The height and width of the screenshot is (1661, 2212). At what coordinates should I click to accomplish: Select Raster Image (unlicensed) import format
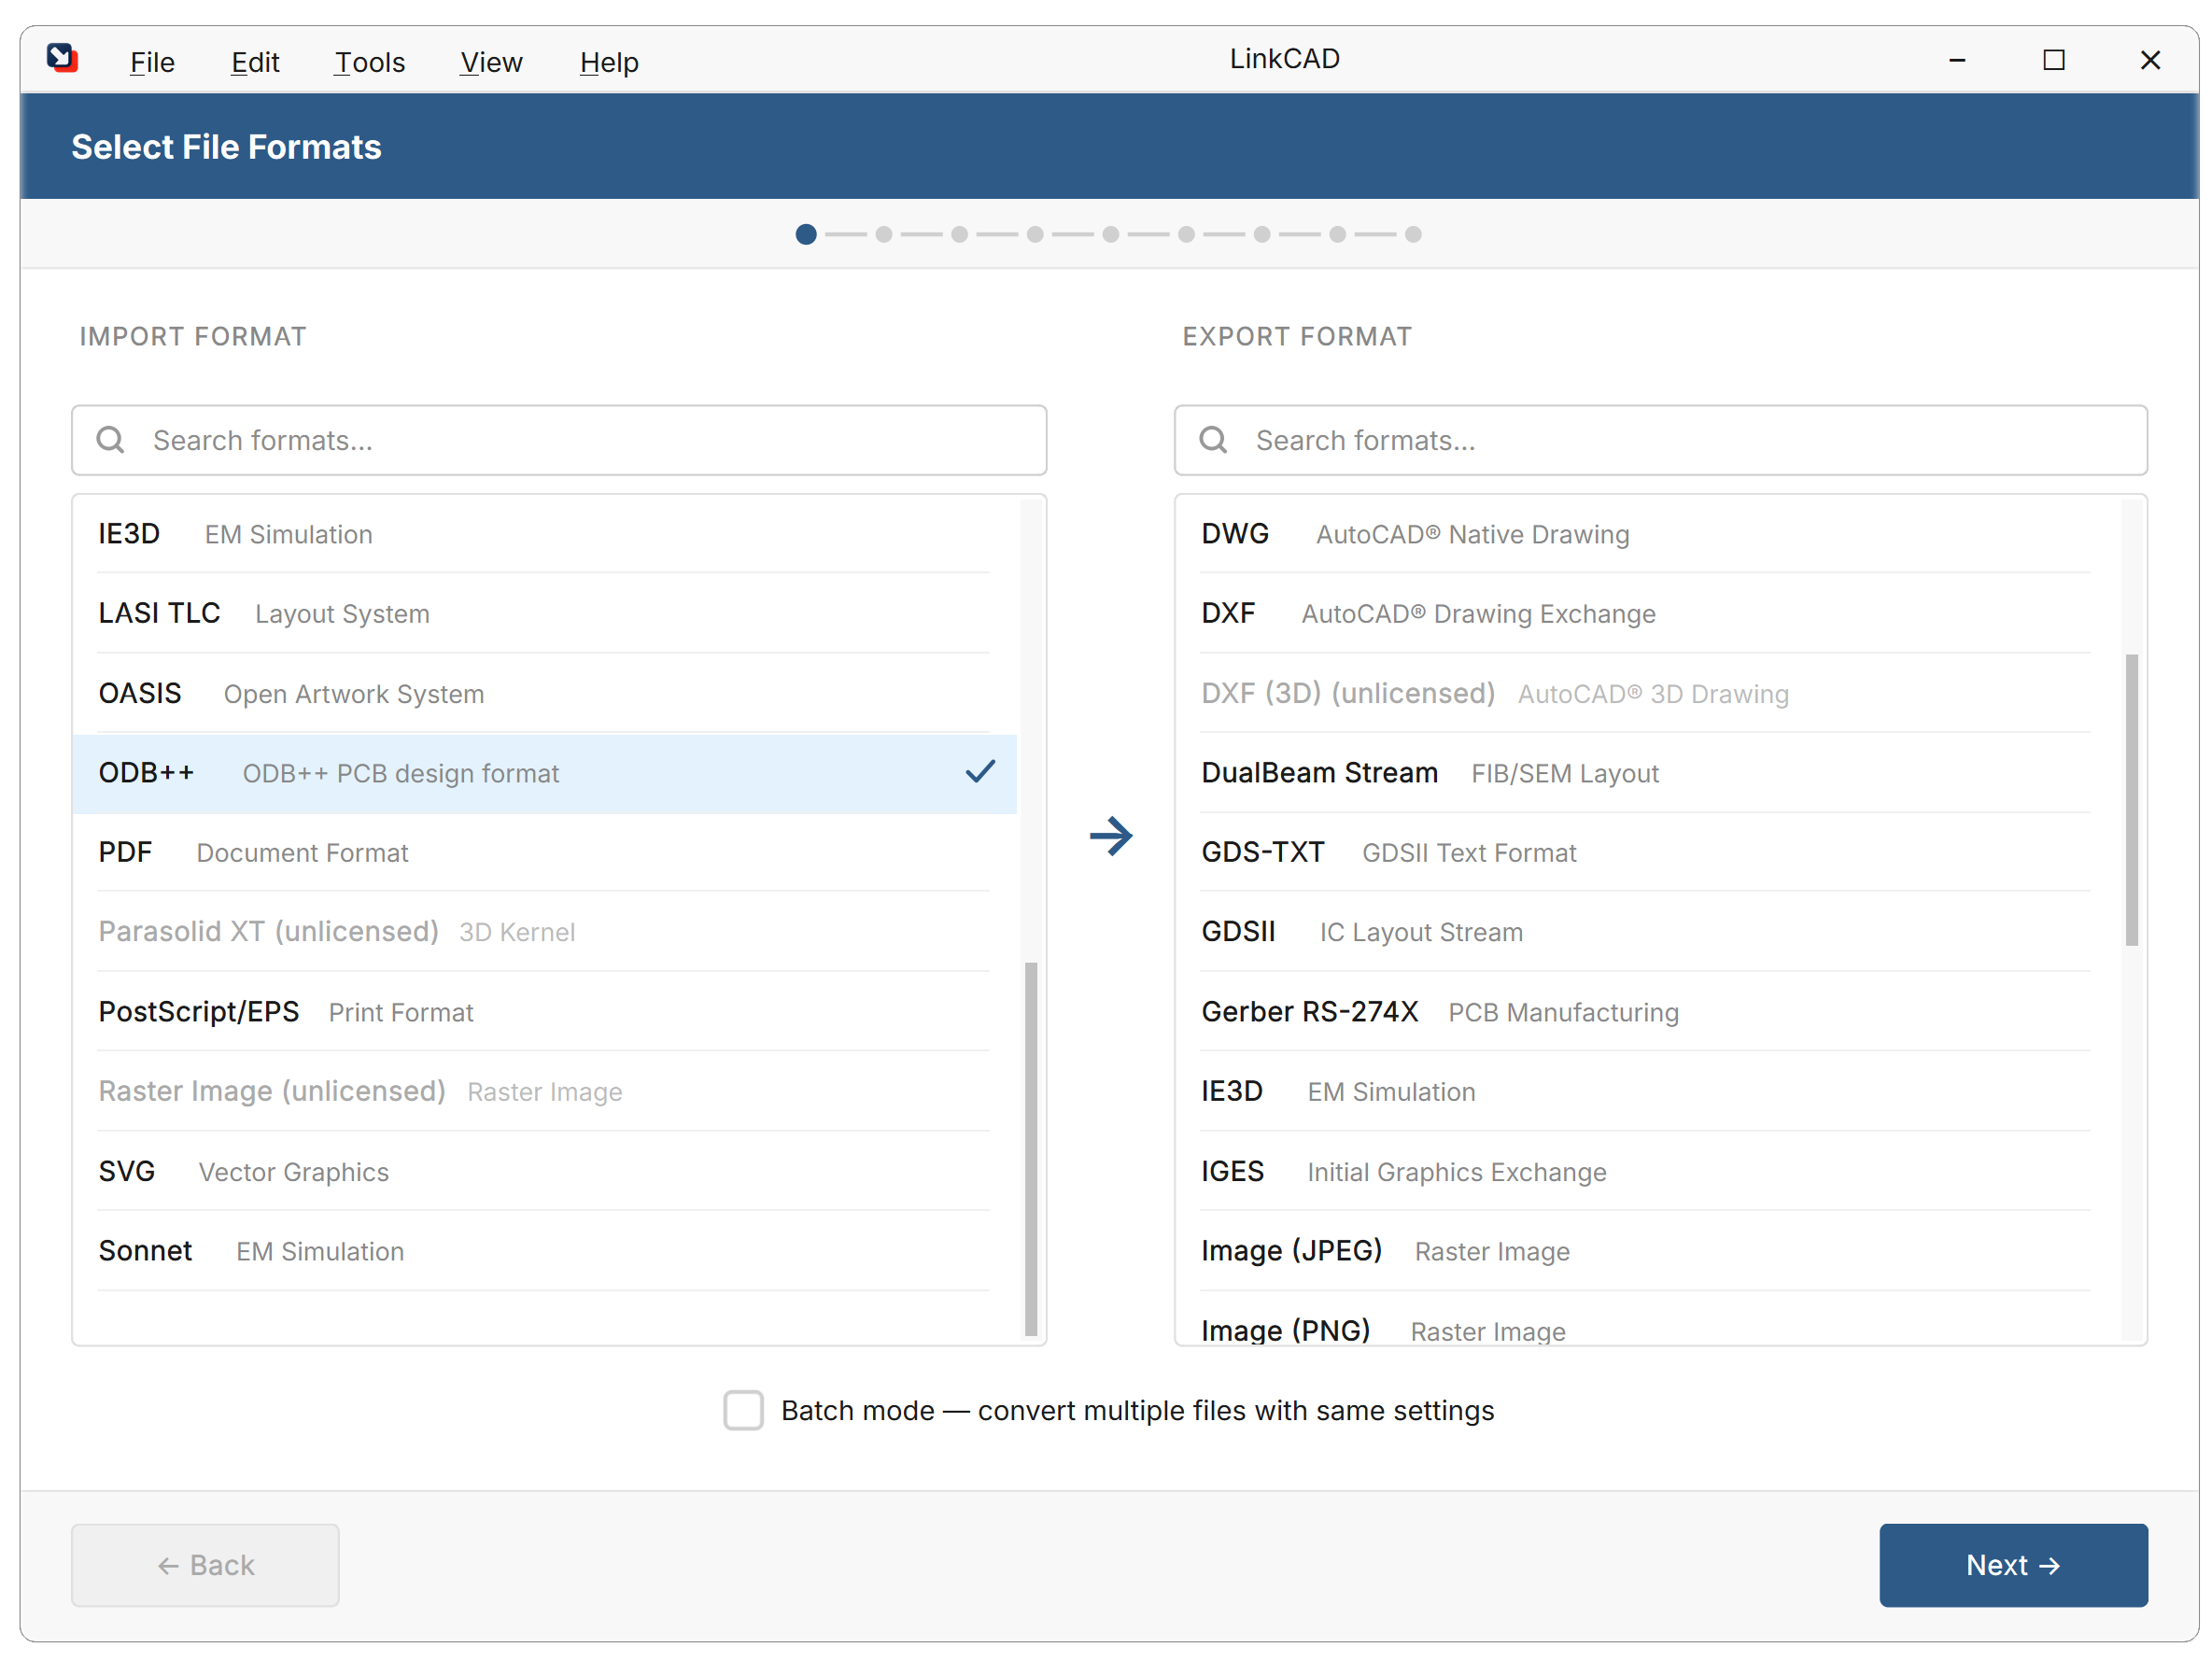pyautogui.click(x=545, y=1091)
